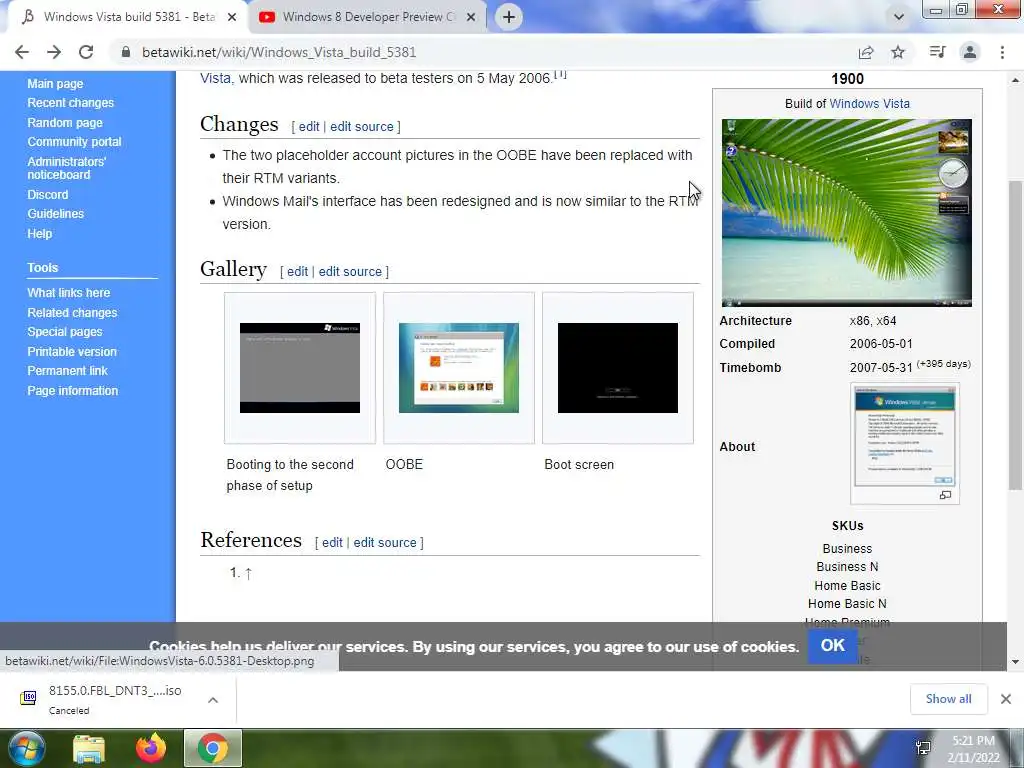Open the About winver dialog thumbnail
The height and width of the screenshot is (768, 1024).
[905, 436]
